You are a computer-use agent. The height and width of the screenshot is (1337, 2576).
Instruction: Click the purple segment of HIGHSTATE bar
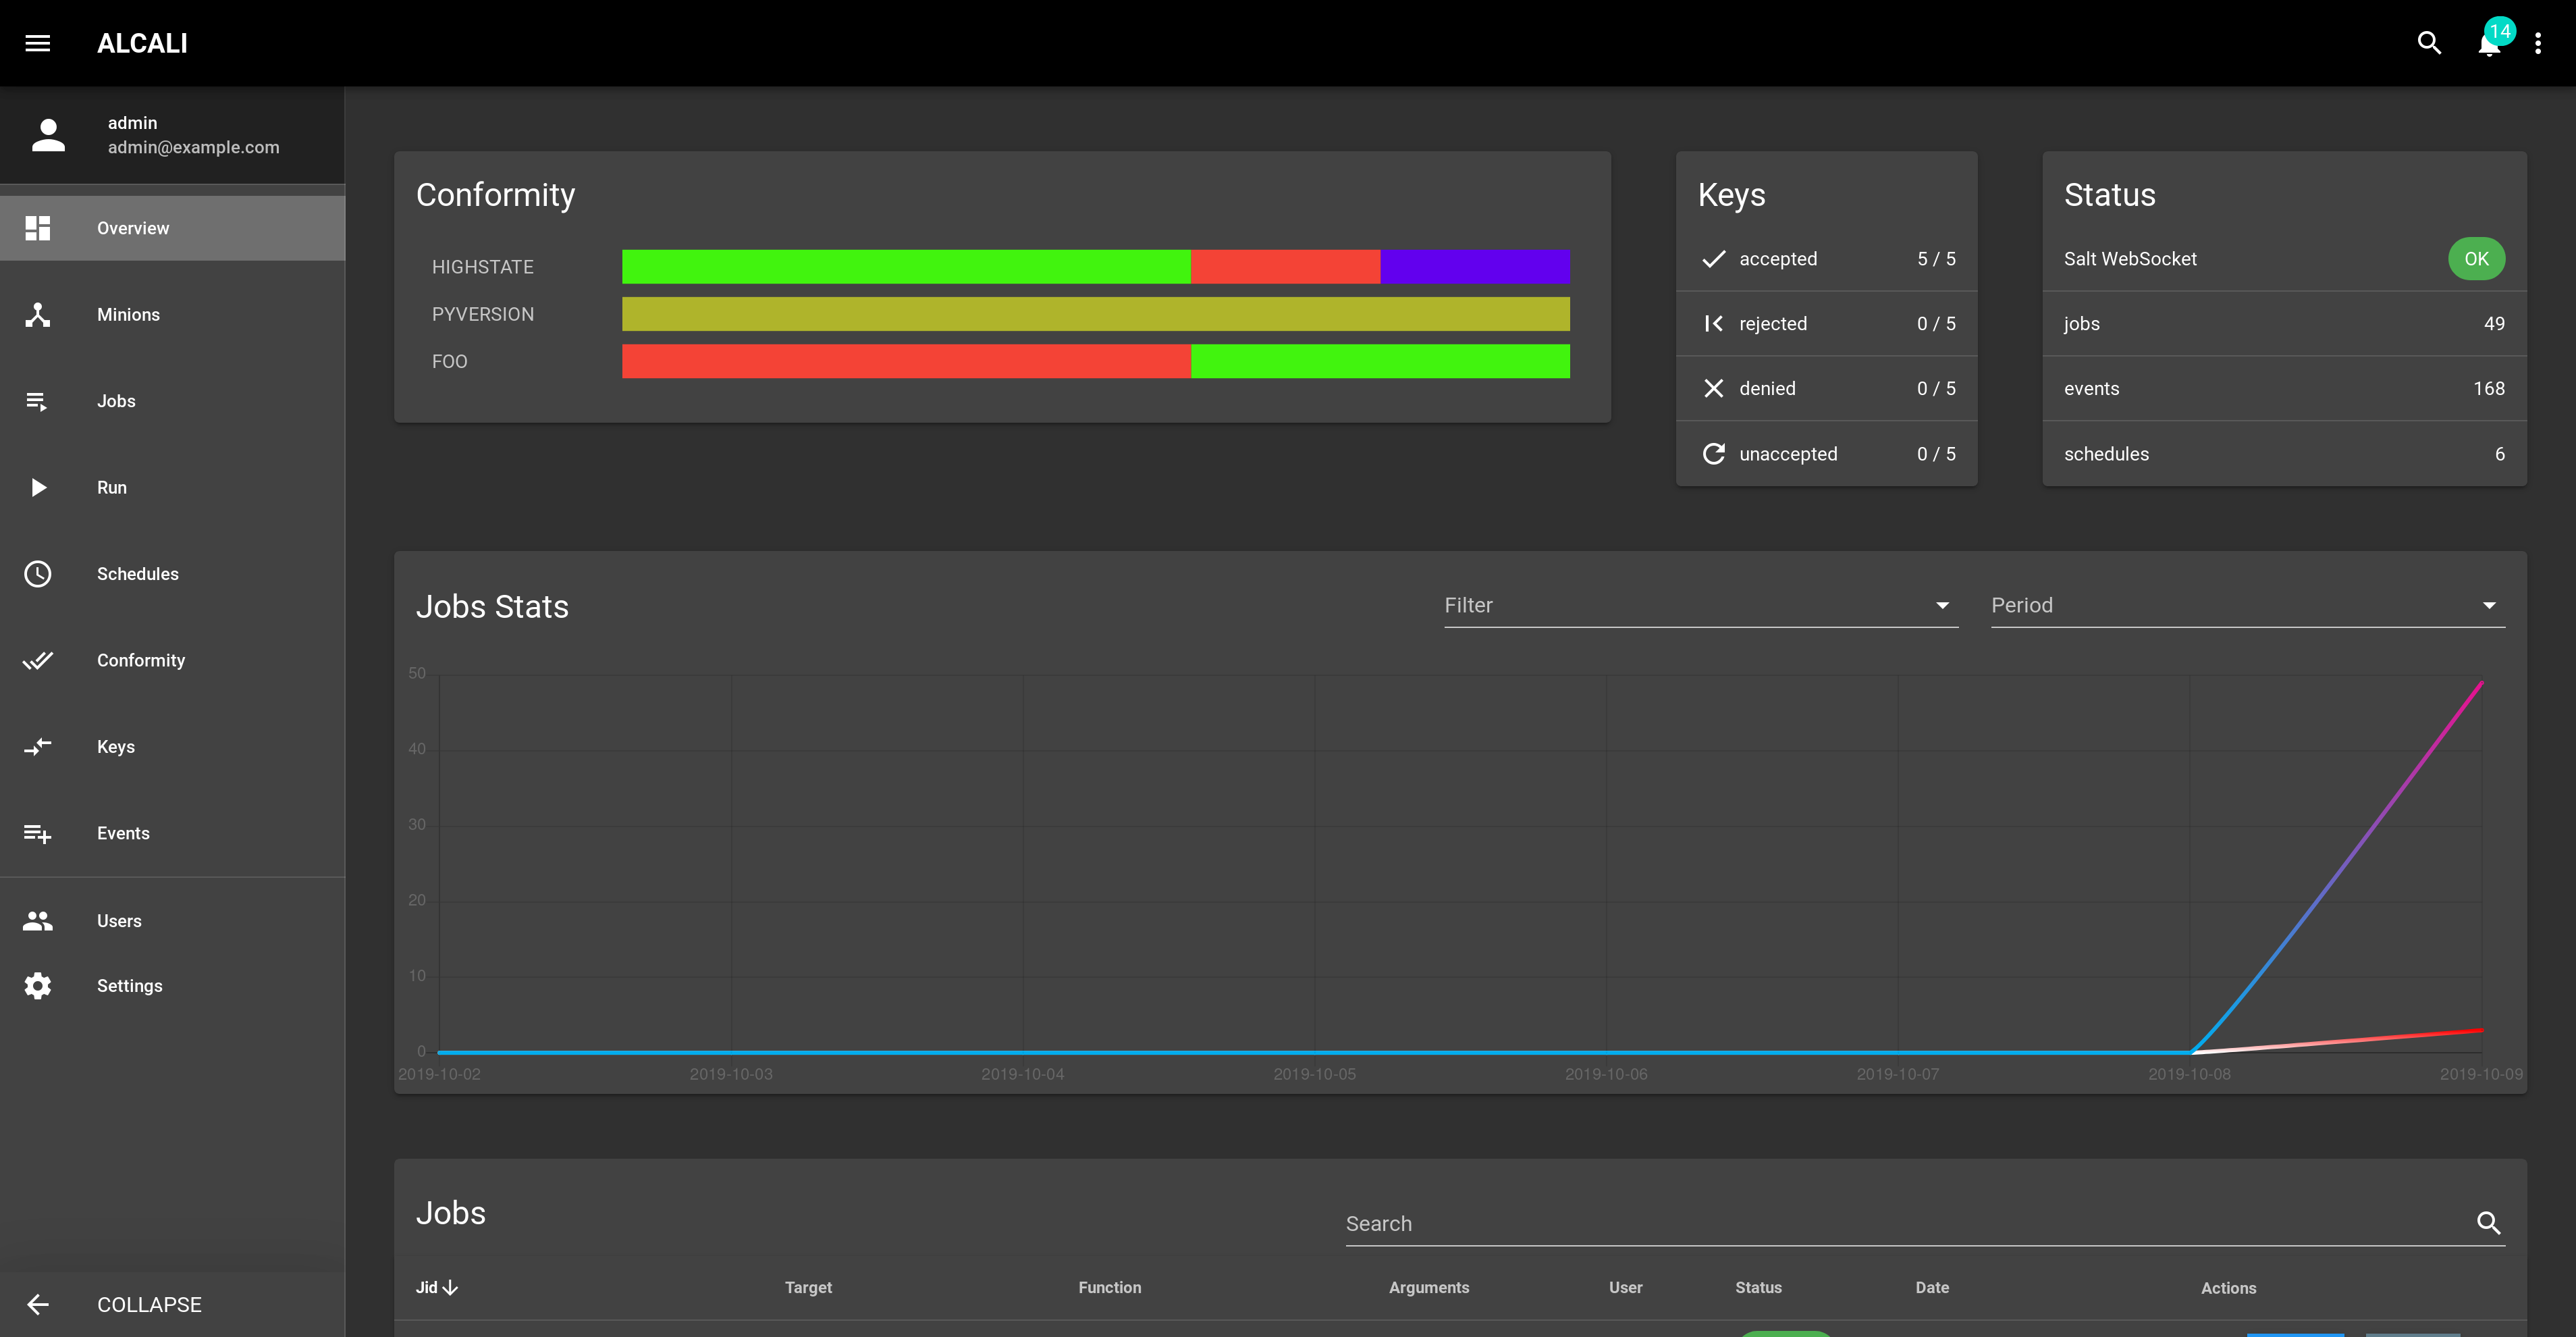[x=1474, y=267]
